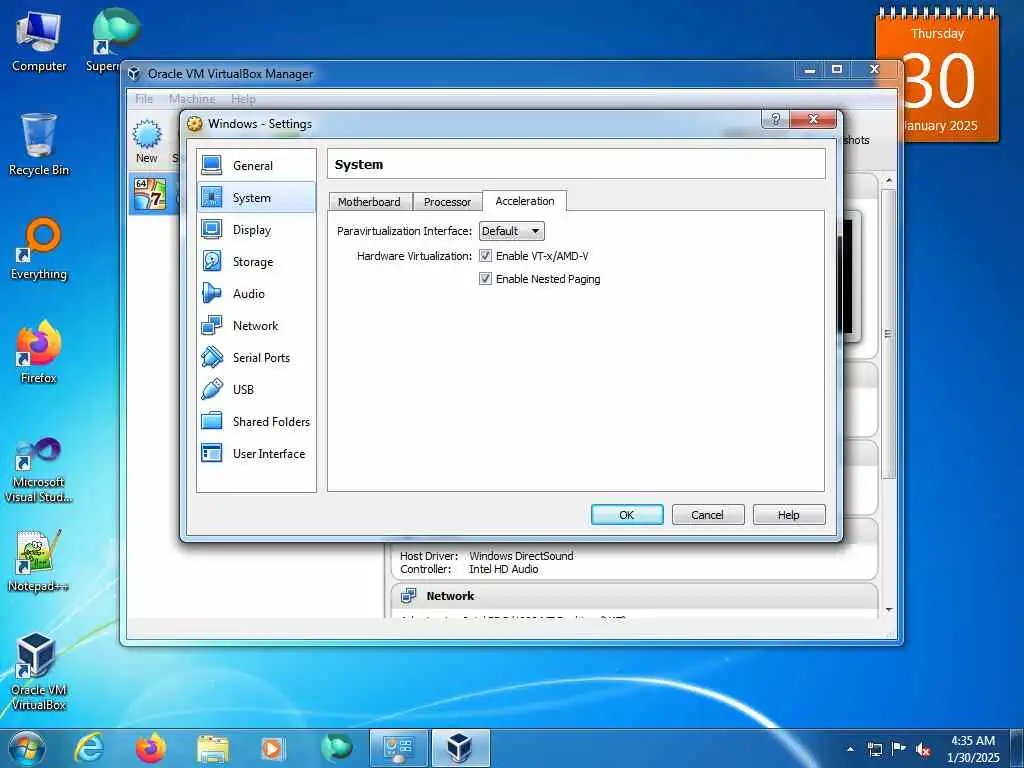
Task: Select the General settings category icon
Action: [x=212, y=165]
